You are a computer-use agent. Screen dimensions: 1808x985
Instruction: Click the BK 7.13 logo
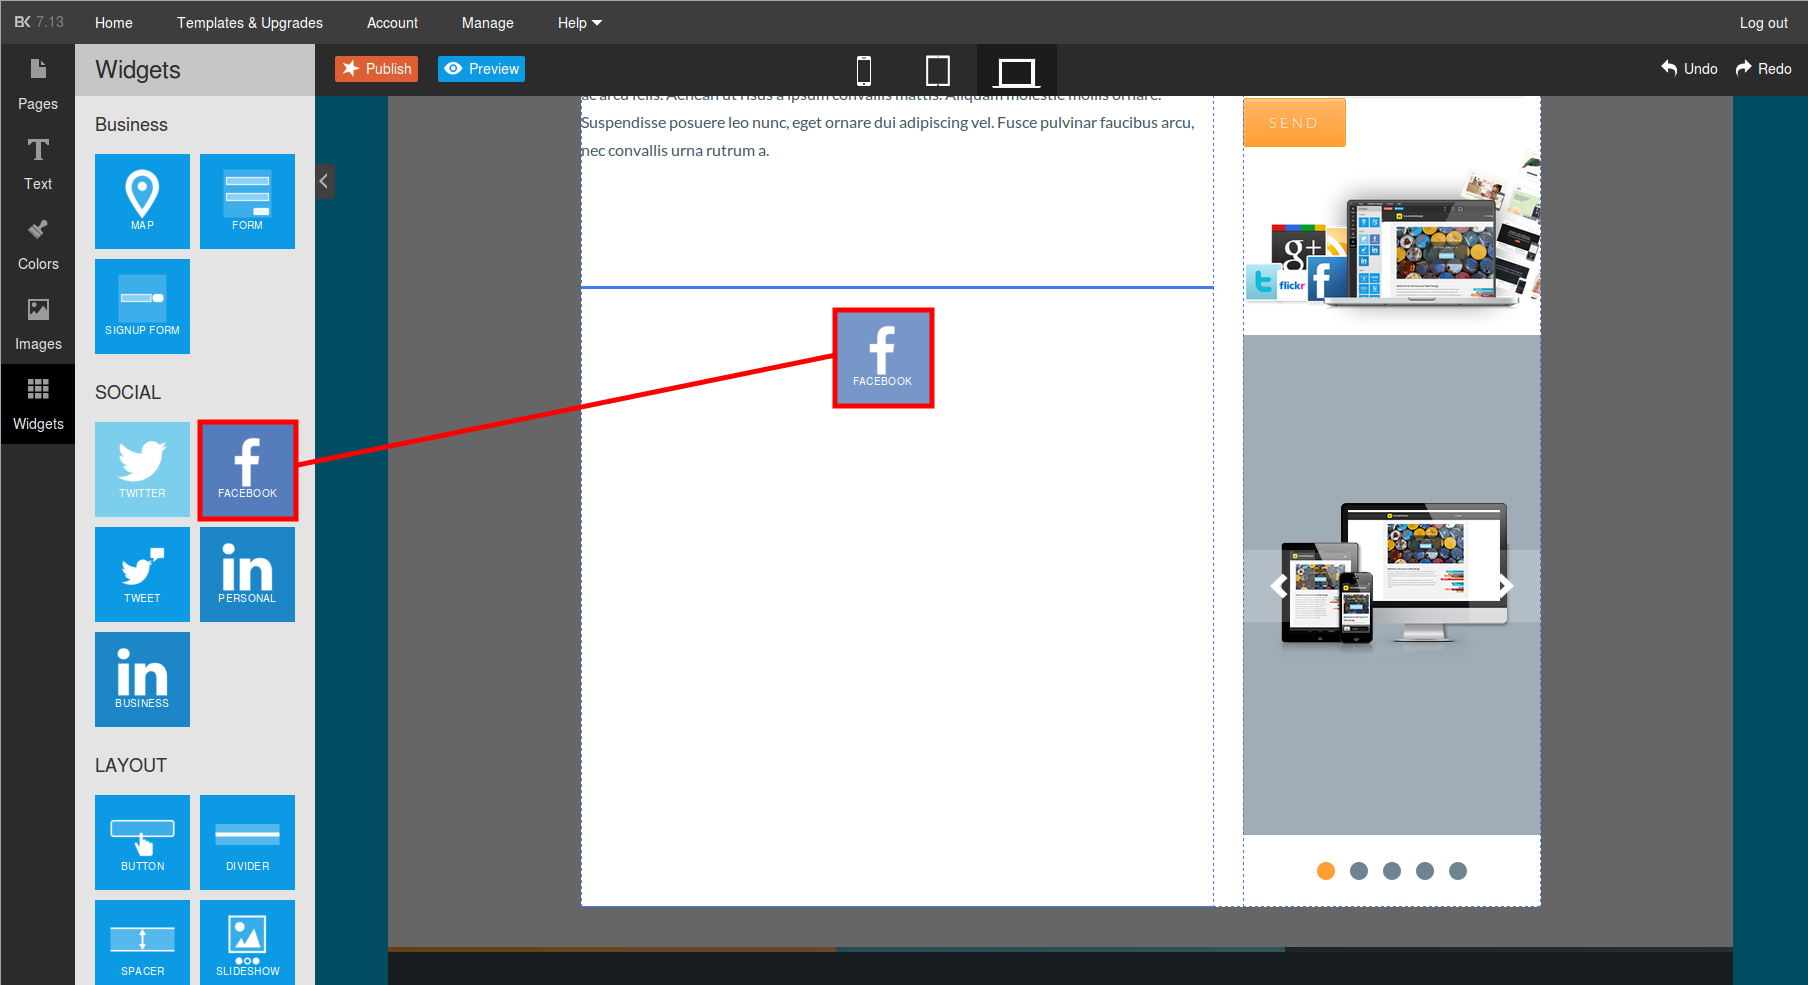pos(38,22)
